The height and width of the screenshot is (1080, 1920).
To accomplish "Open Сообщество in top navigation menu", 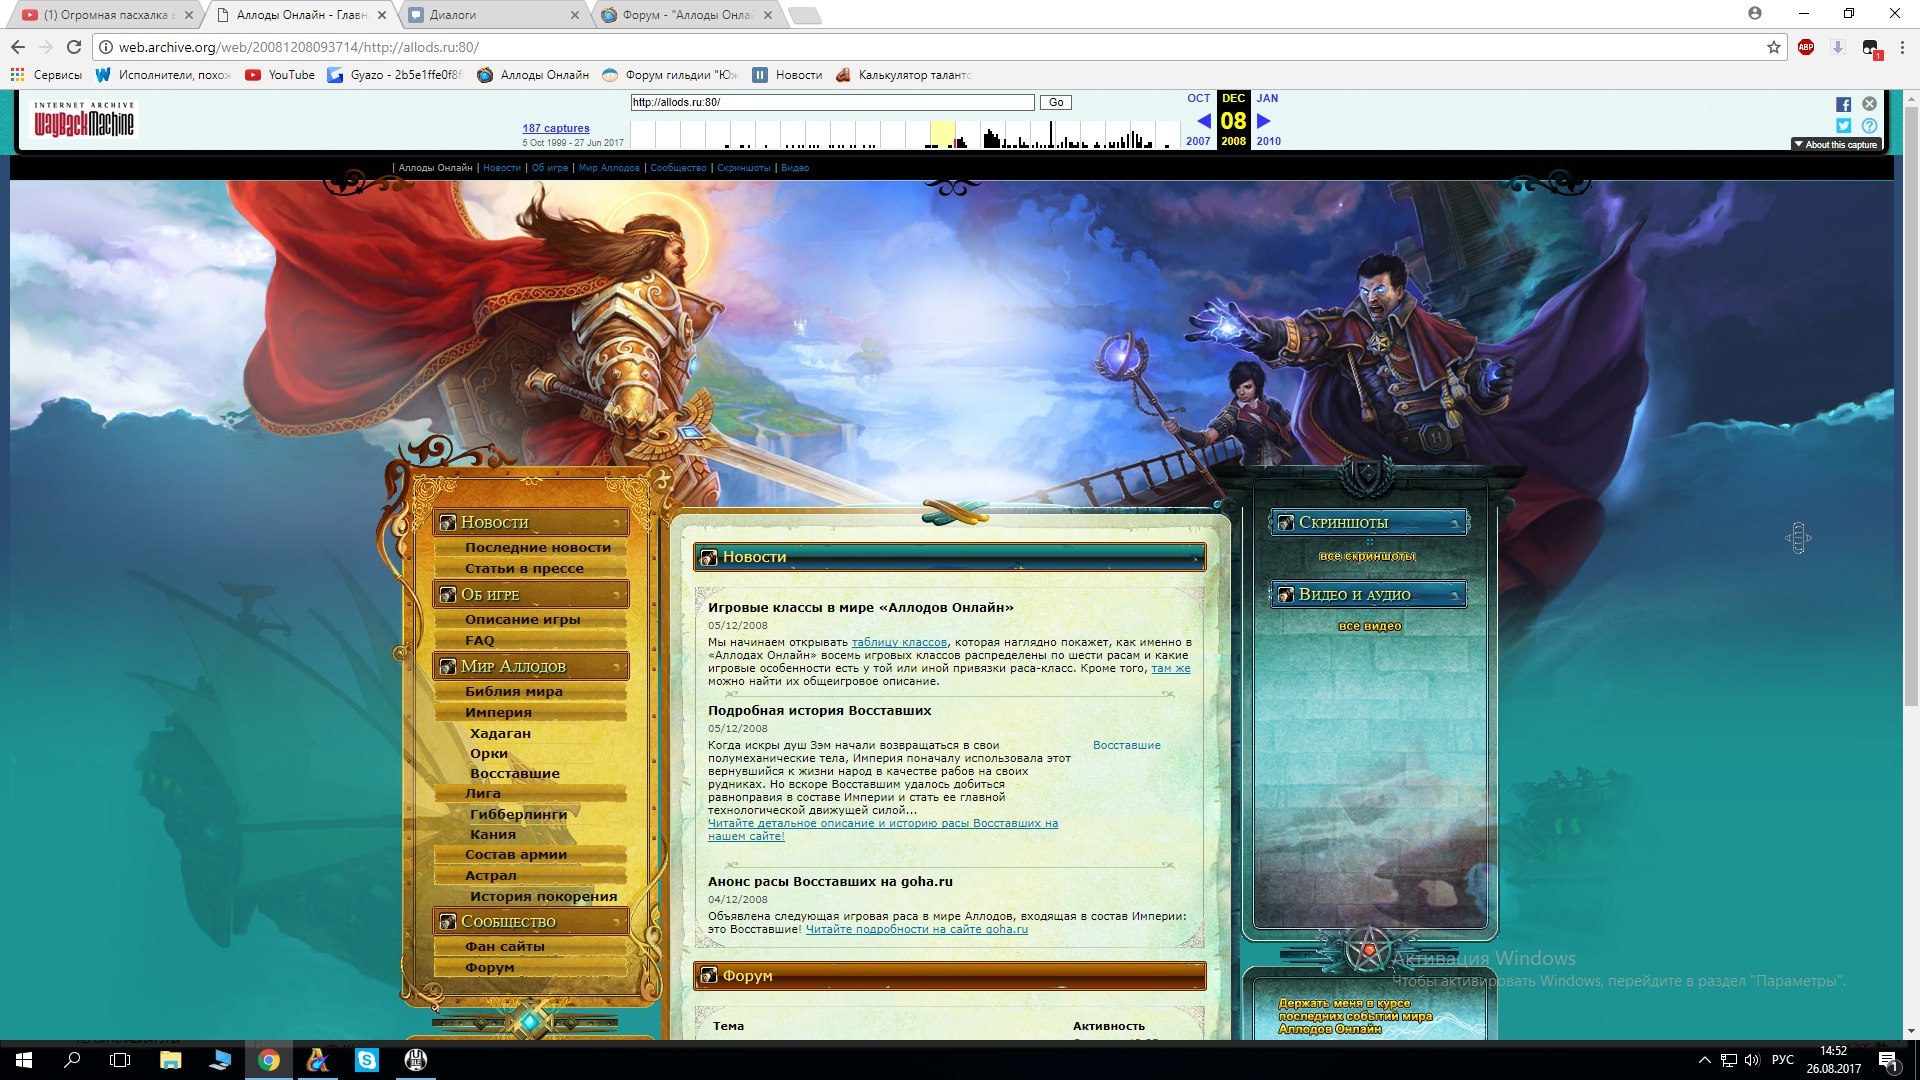I will pos(678,168).
